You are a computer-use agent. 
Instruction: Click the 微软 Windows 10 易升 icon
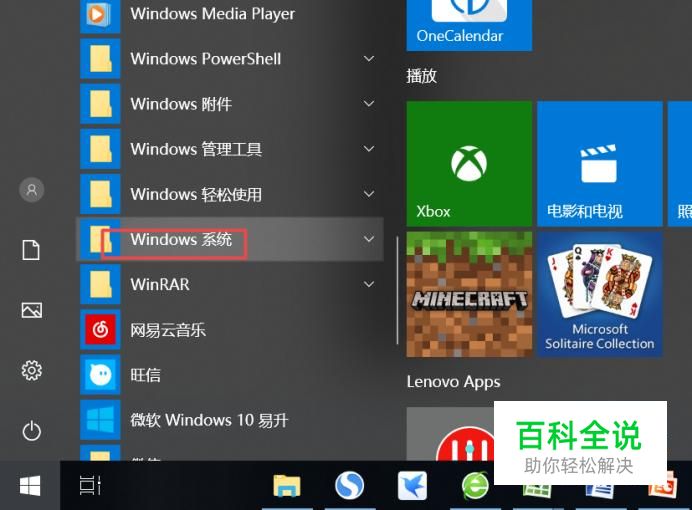[100, 420]
